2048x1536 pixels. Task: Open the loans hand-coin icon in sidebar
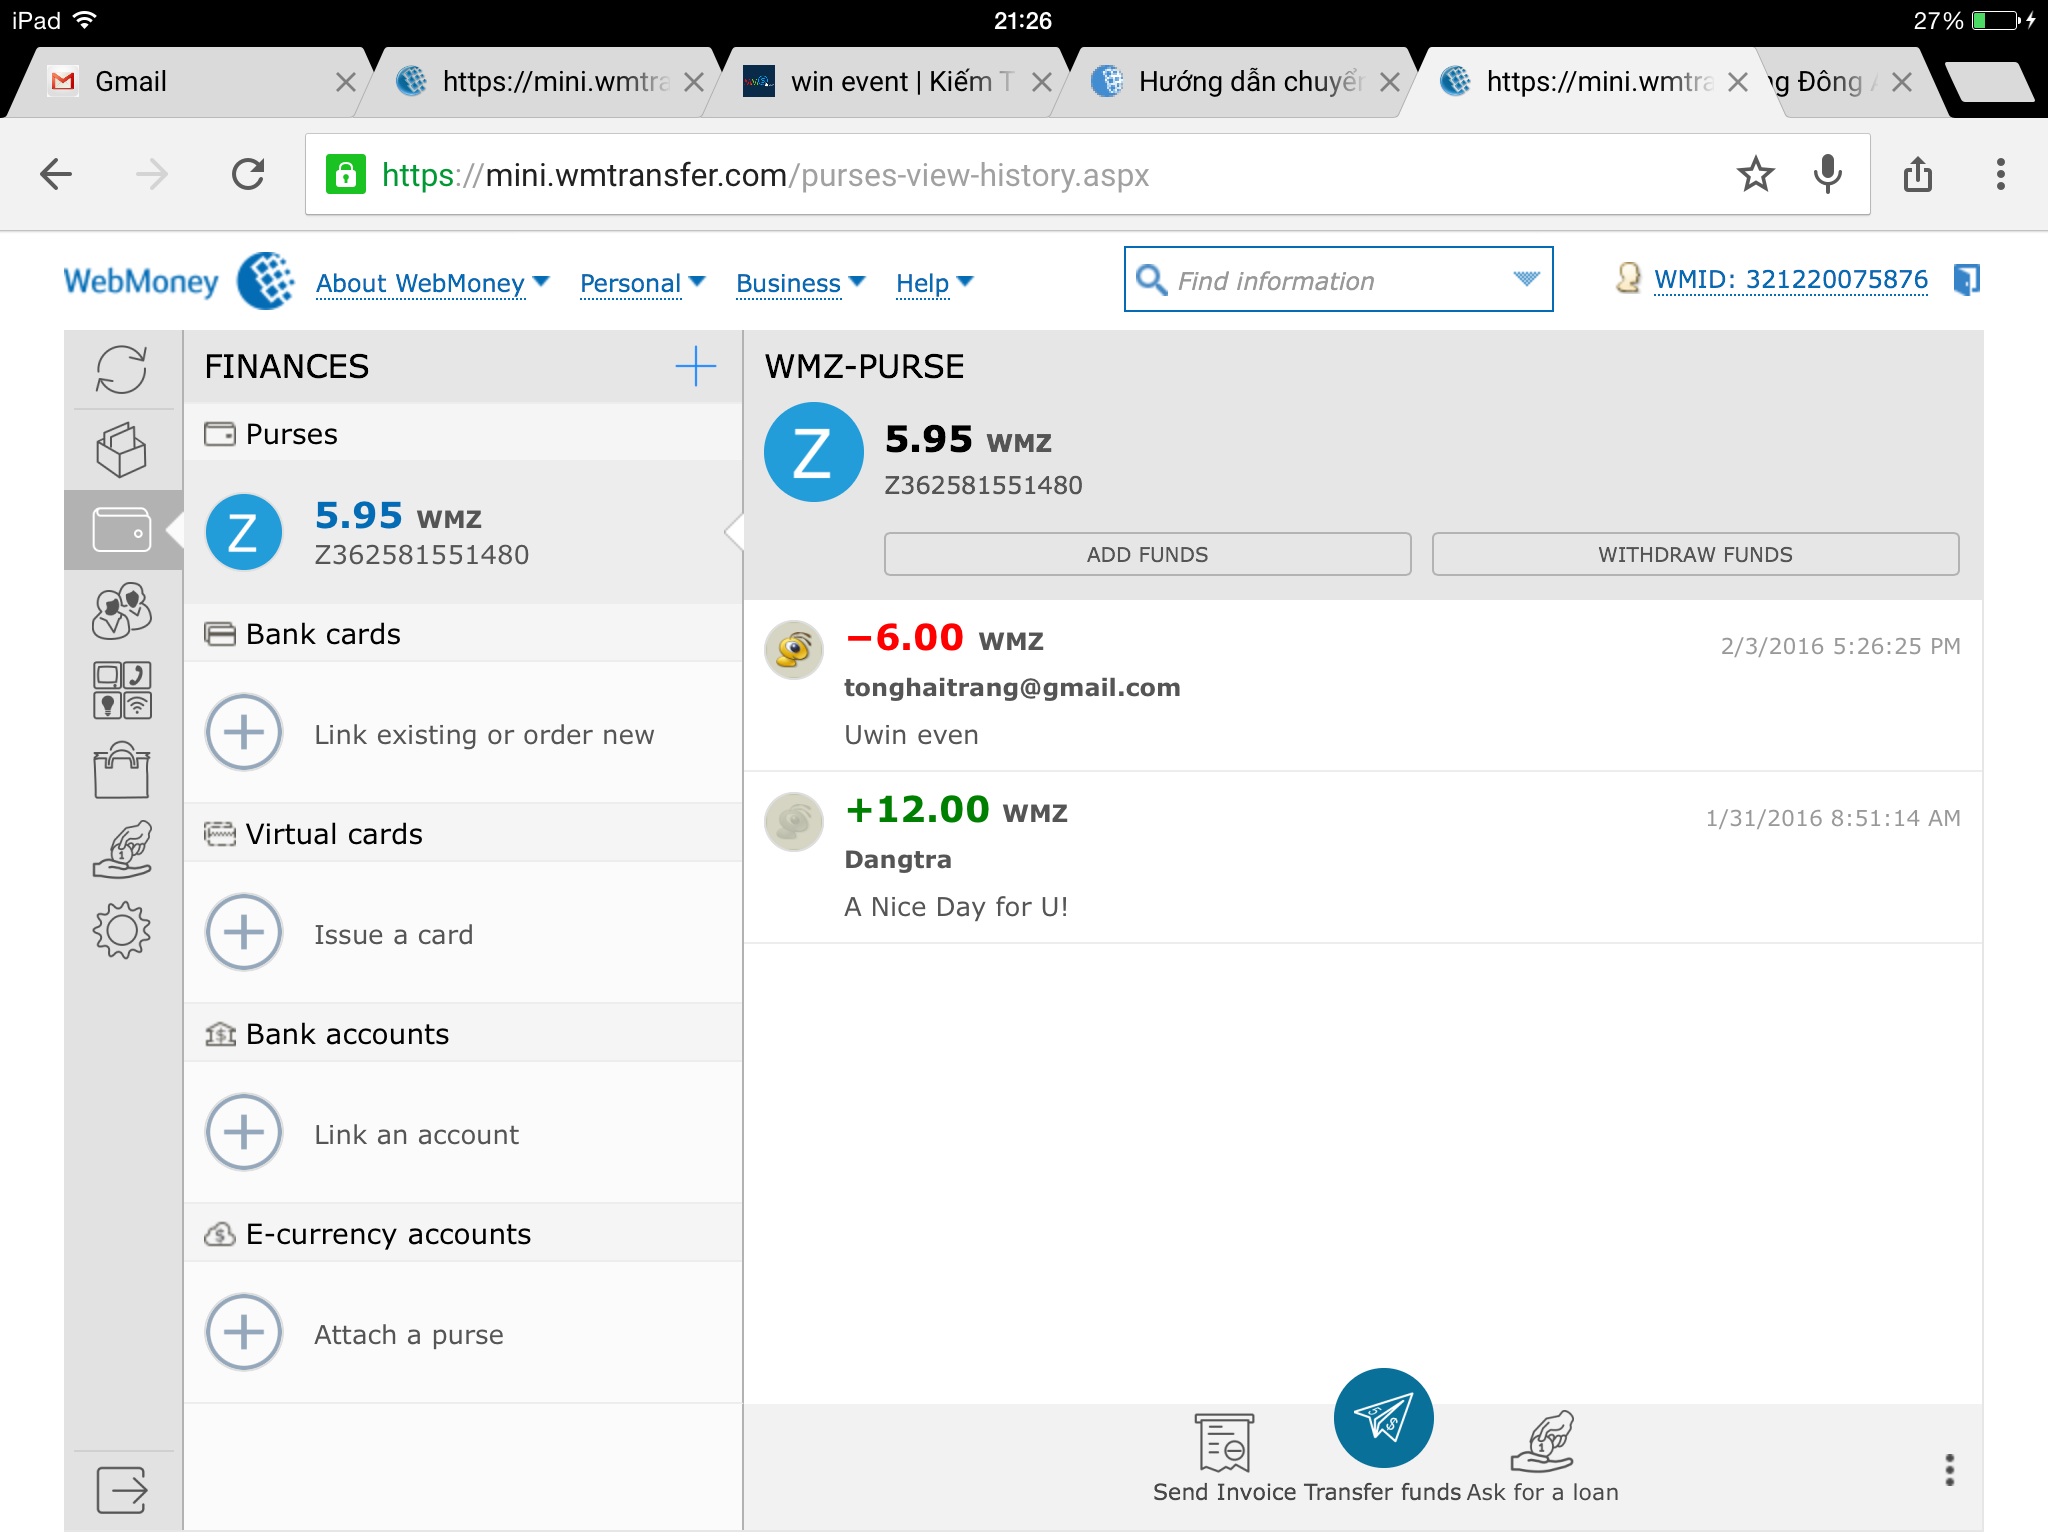122,850
